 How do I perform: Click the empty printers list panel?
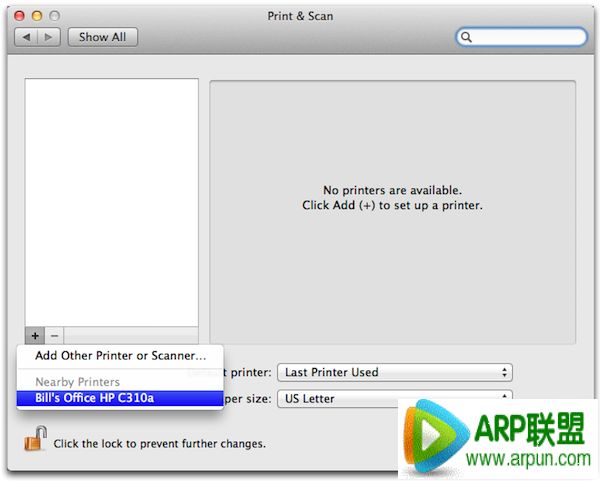110,200
